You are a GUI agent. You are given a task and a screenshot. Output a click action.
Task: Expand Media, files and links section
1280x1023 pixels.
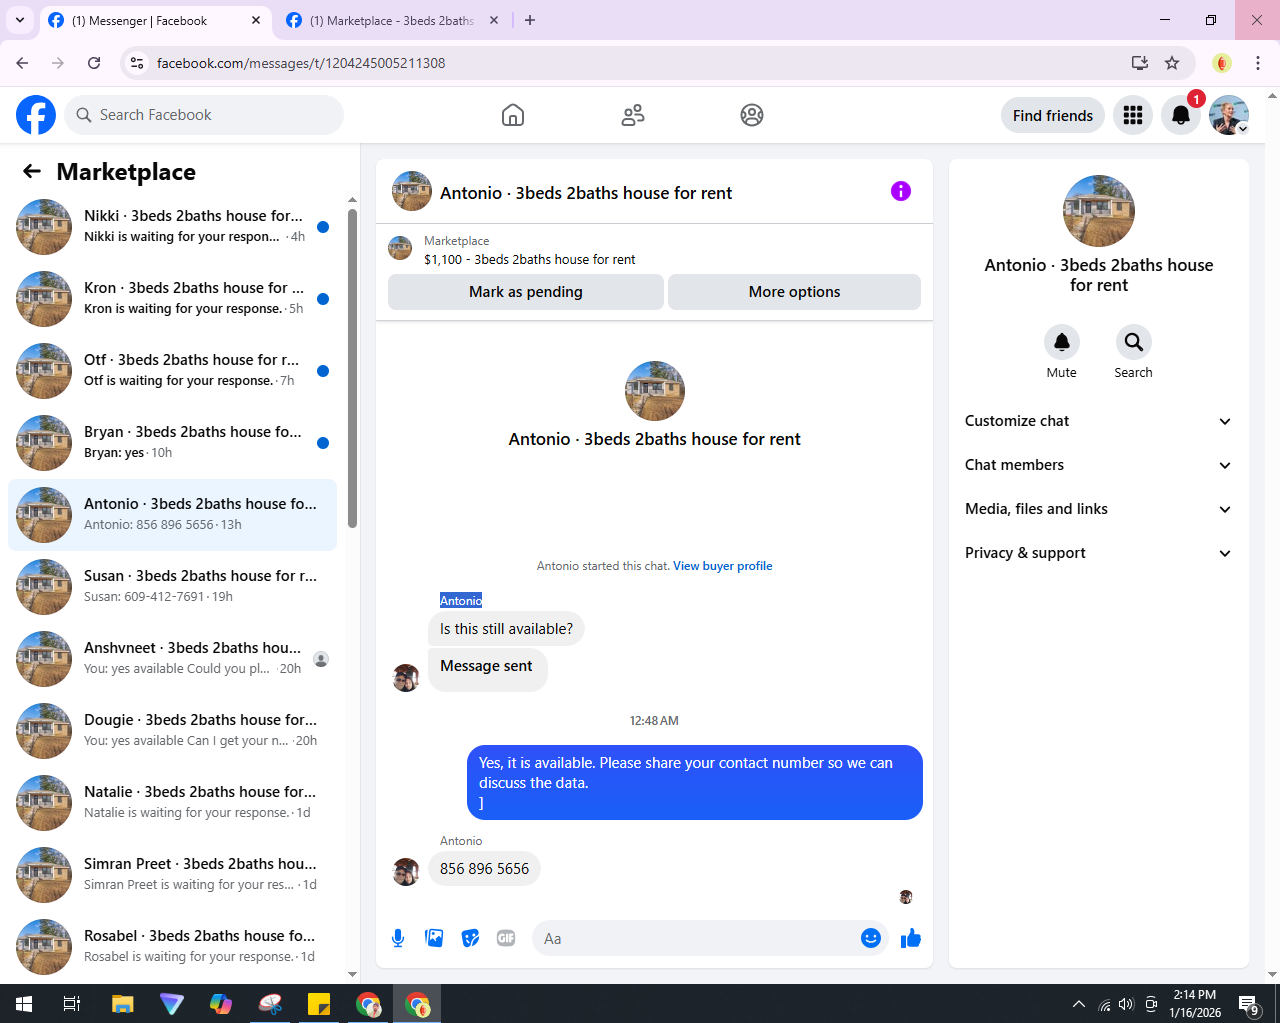coord(1099,509)
